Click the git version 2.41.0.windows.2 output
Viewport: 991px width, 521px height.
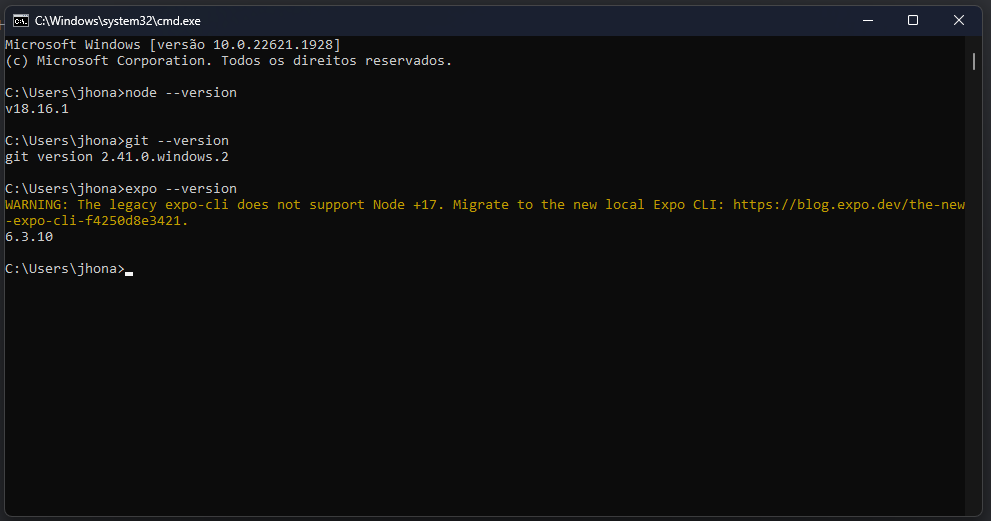[117, 157]
